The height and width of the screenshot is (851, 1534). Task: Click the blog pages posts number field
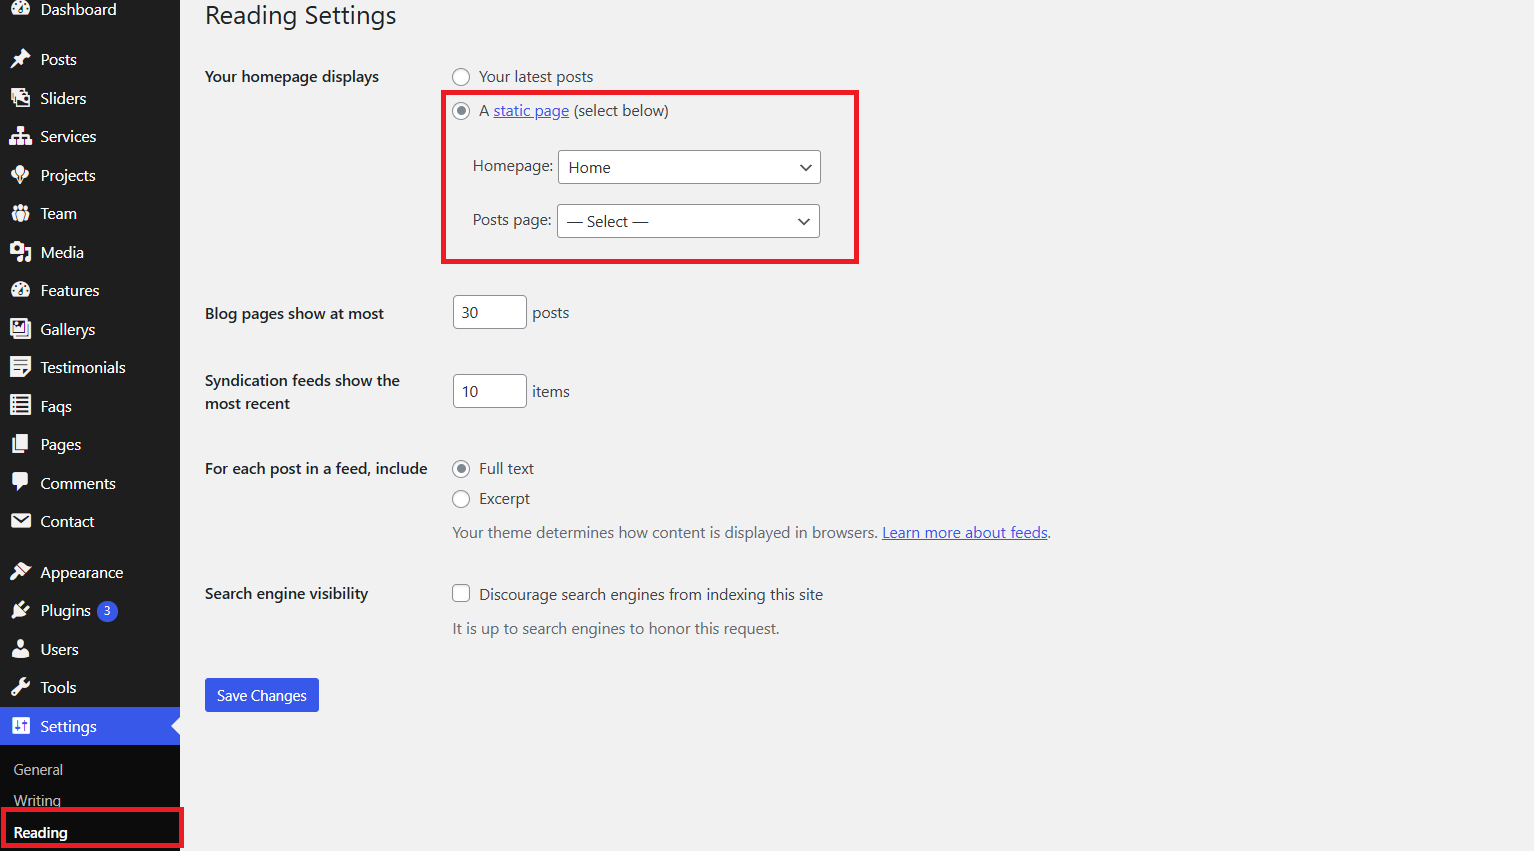(489, 312)
